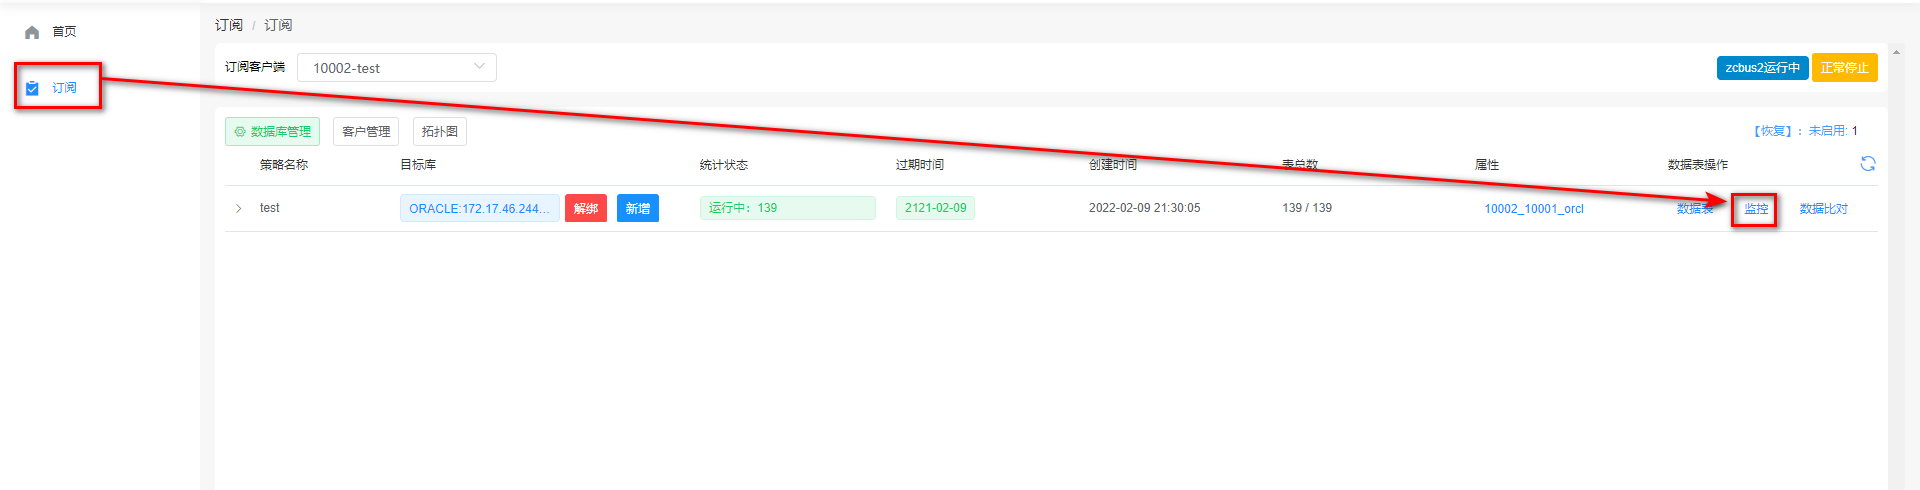
Task: Click the 【恢复】 link
Action: [x=1772, y=131]
